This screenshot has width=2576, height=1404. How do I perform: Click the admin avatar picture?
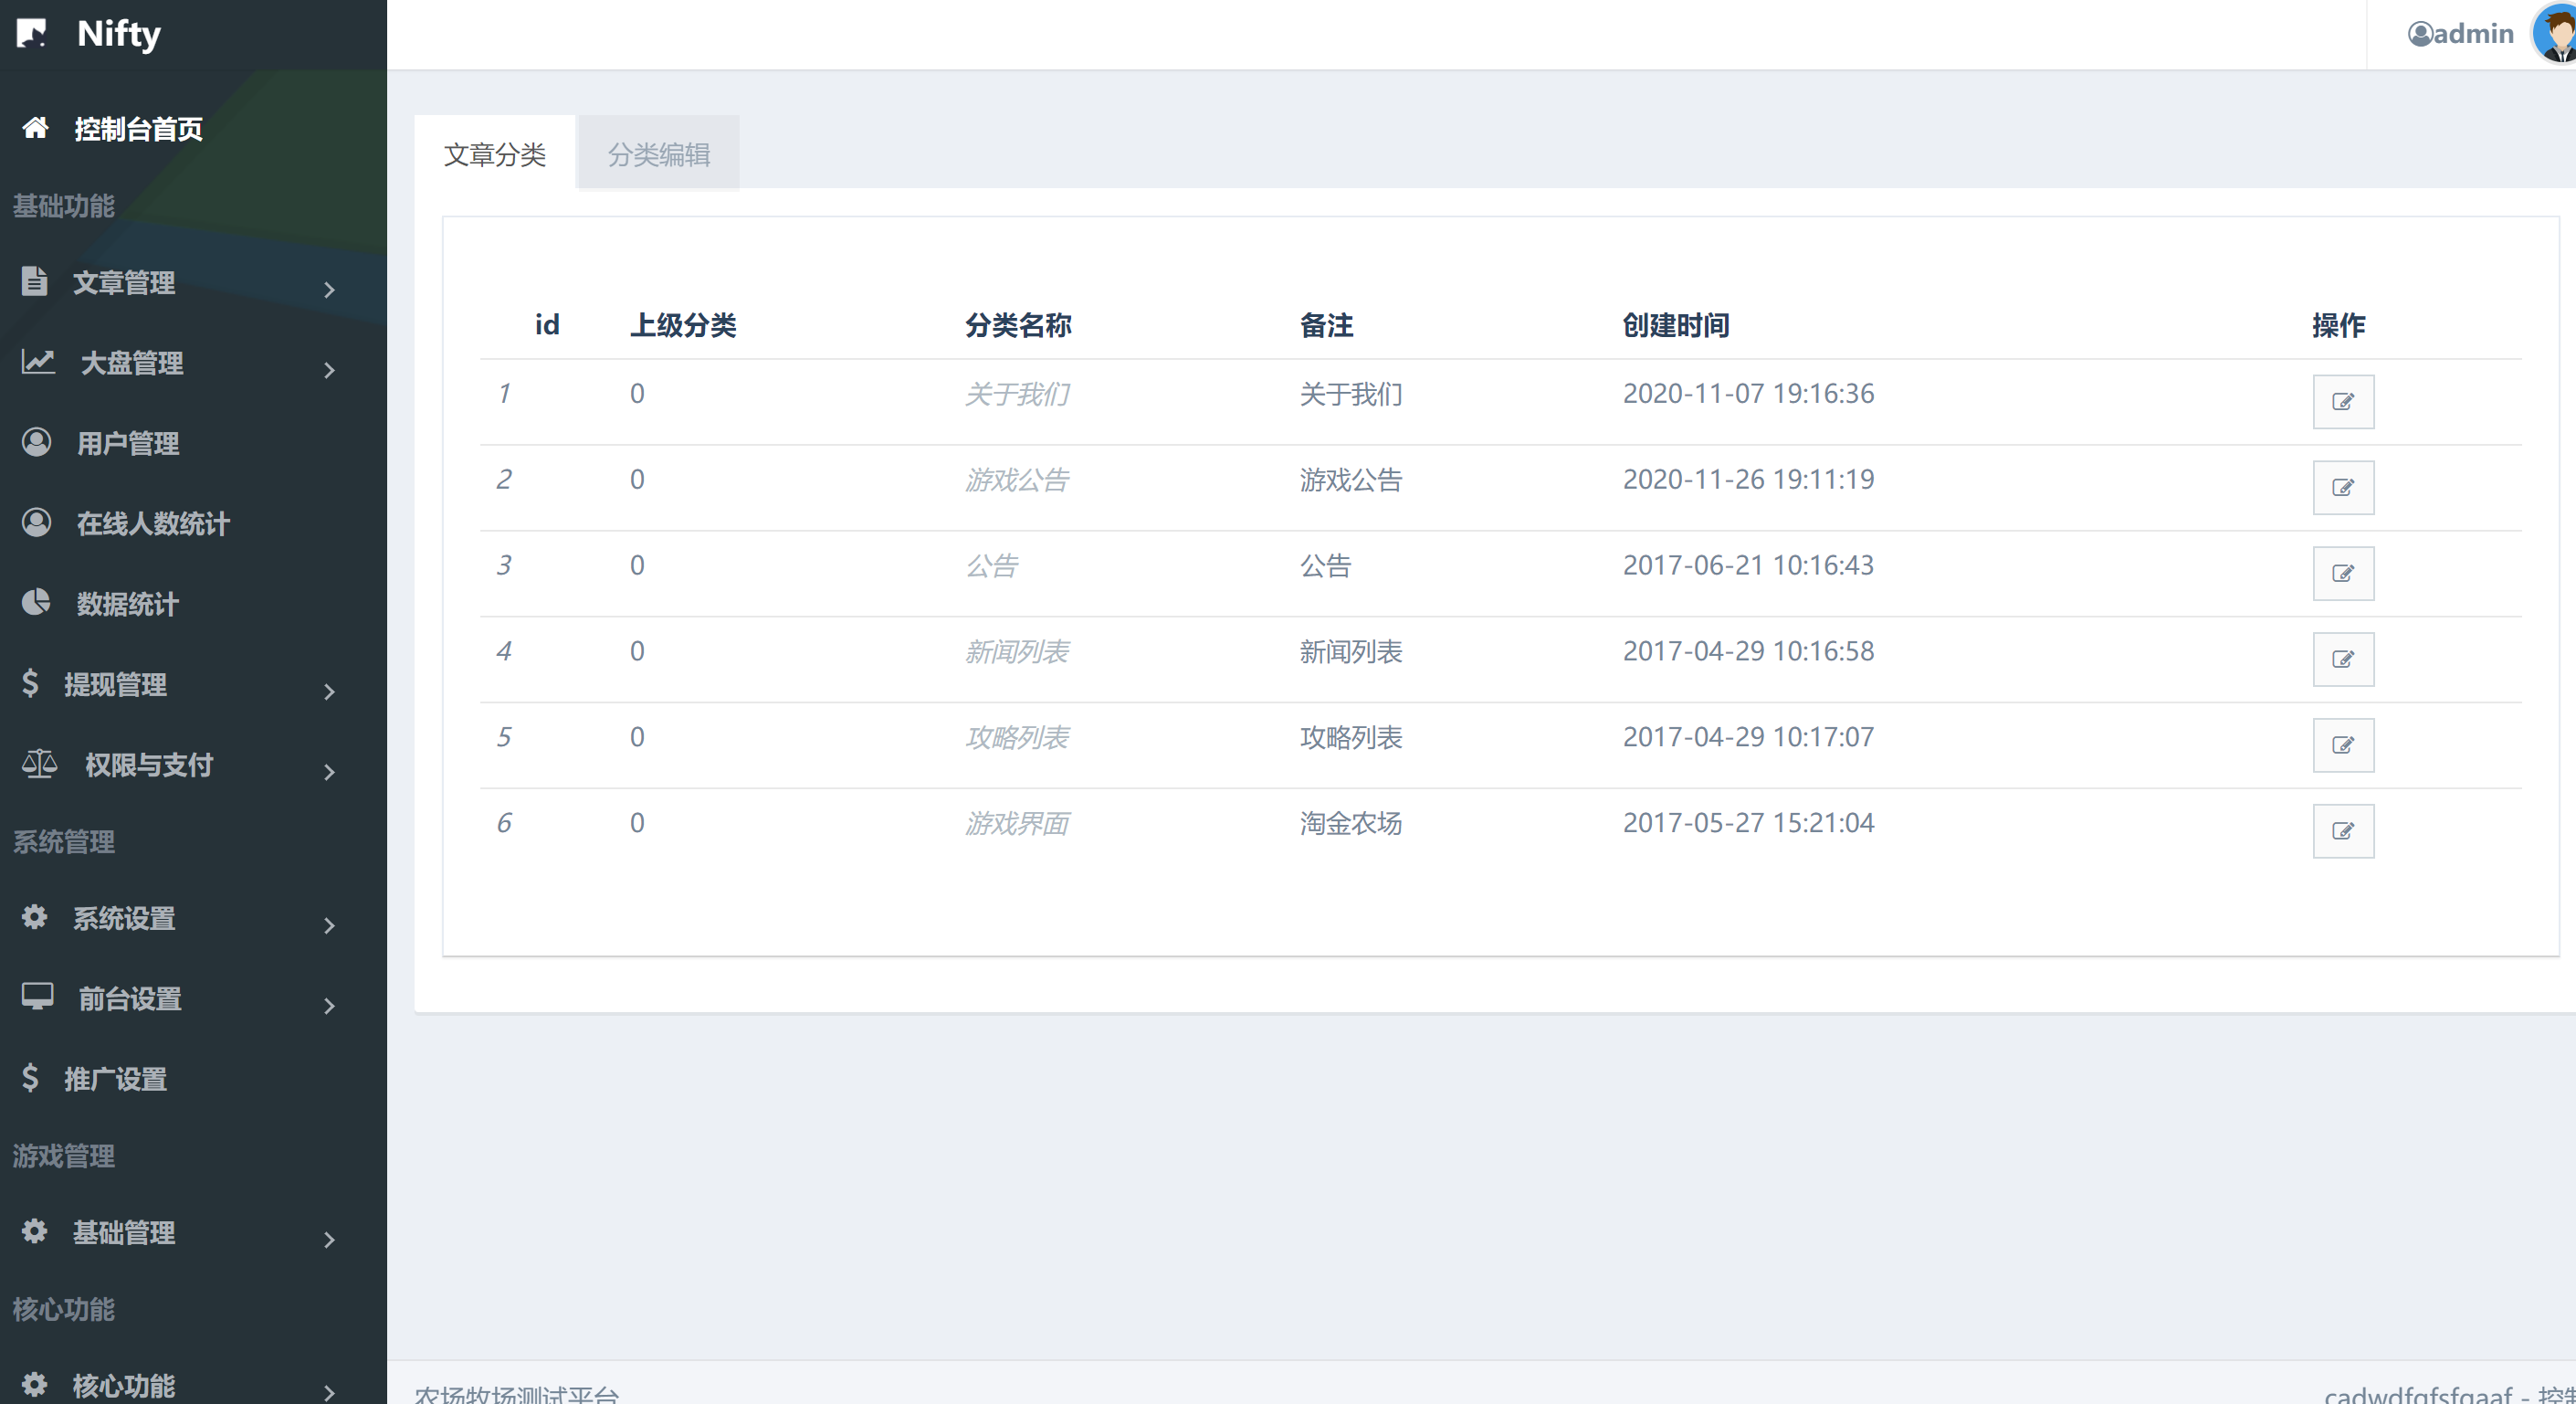coord(2556,34)
